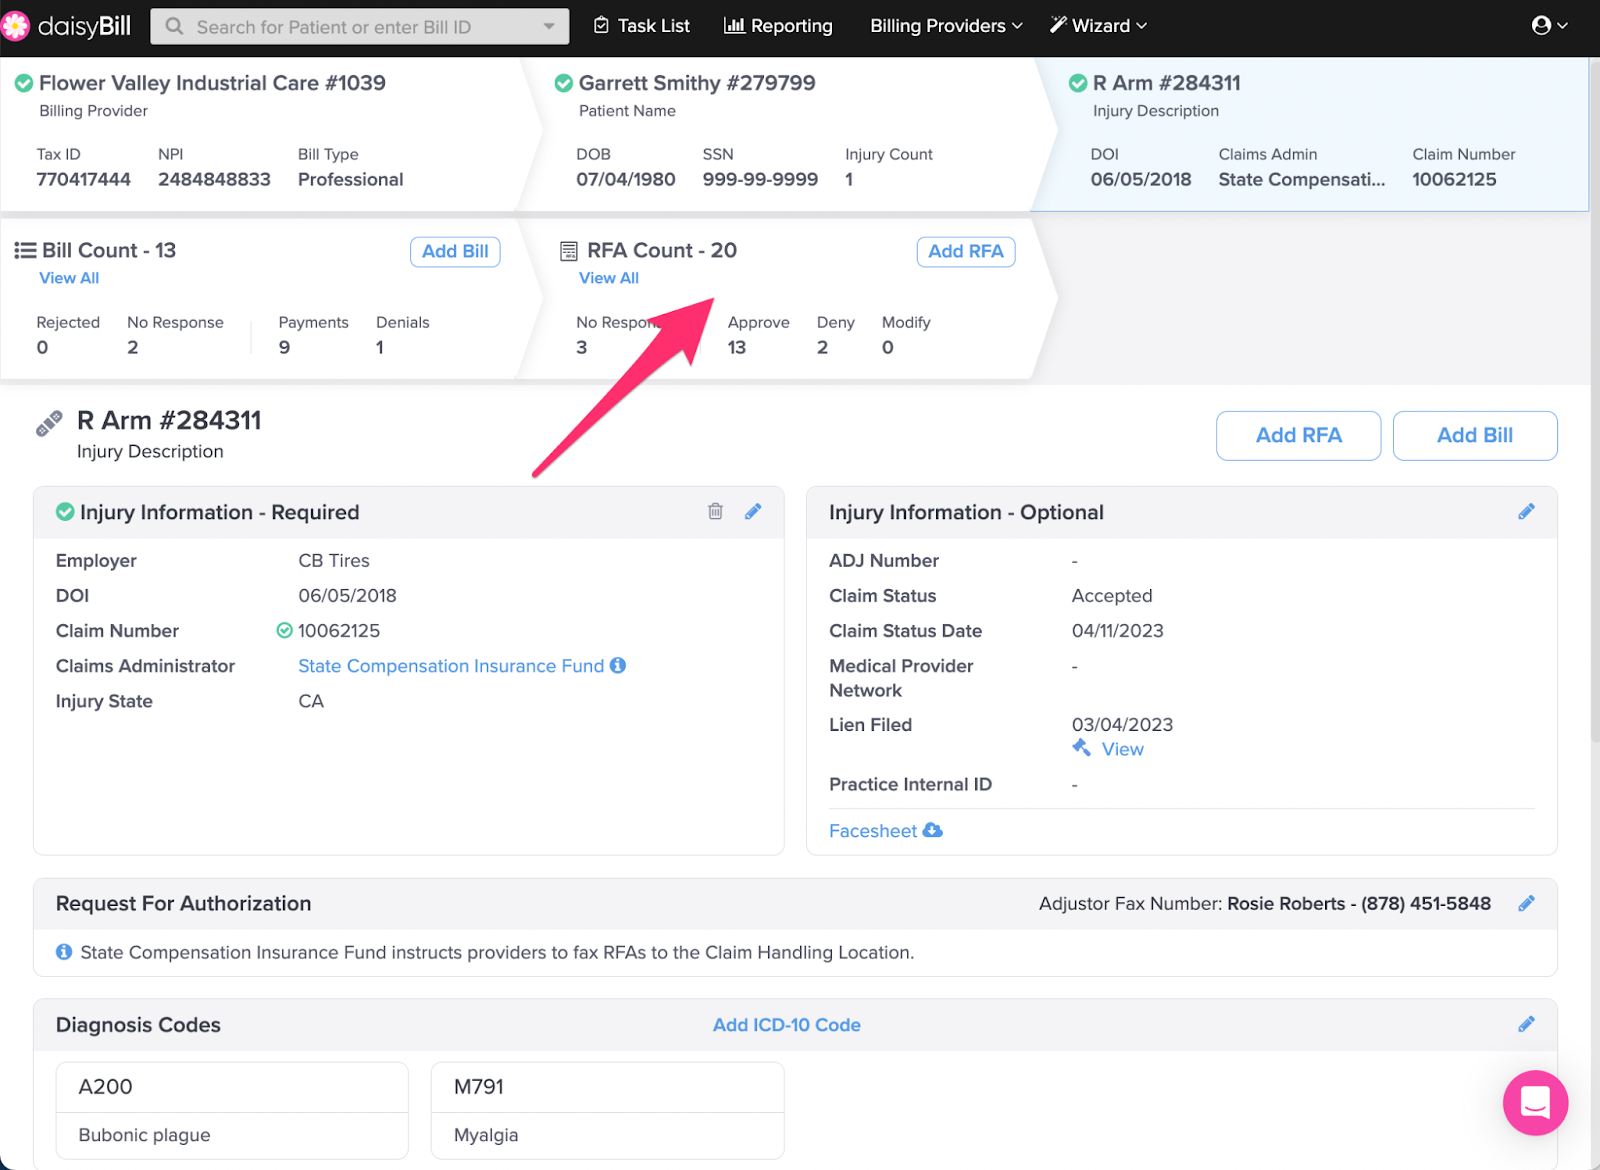Click Add ICD-10 Code link
The height and width of the screenshot is (1170, 1600).
coord(786,1025)
